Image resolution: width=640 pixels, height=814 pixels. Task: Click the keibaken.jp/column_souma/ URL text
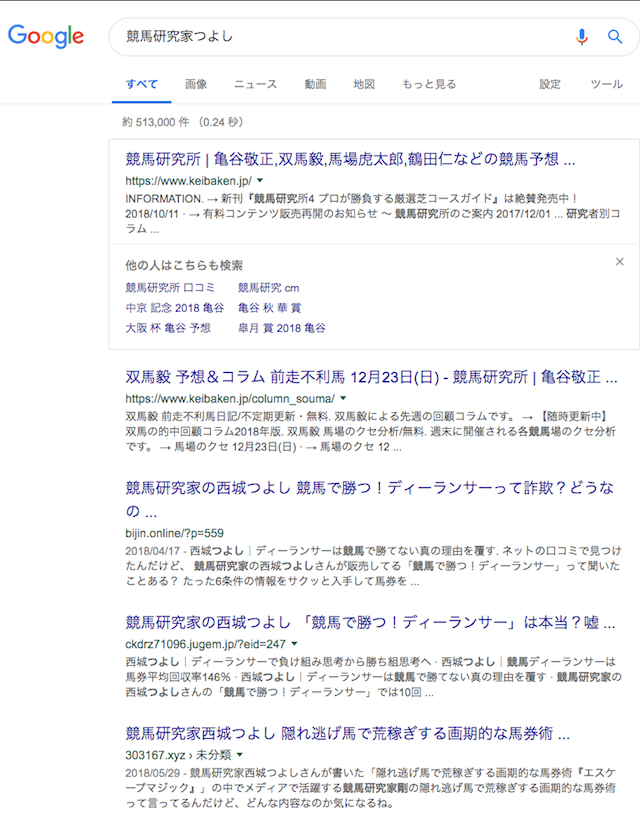point(230,399)
